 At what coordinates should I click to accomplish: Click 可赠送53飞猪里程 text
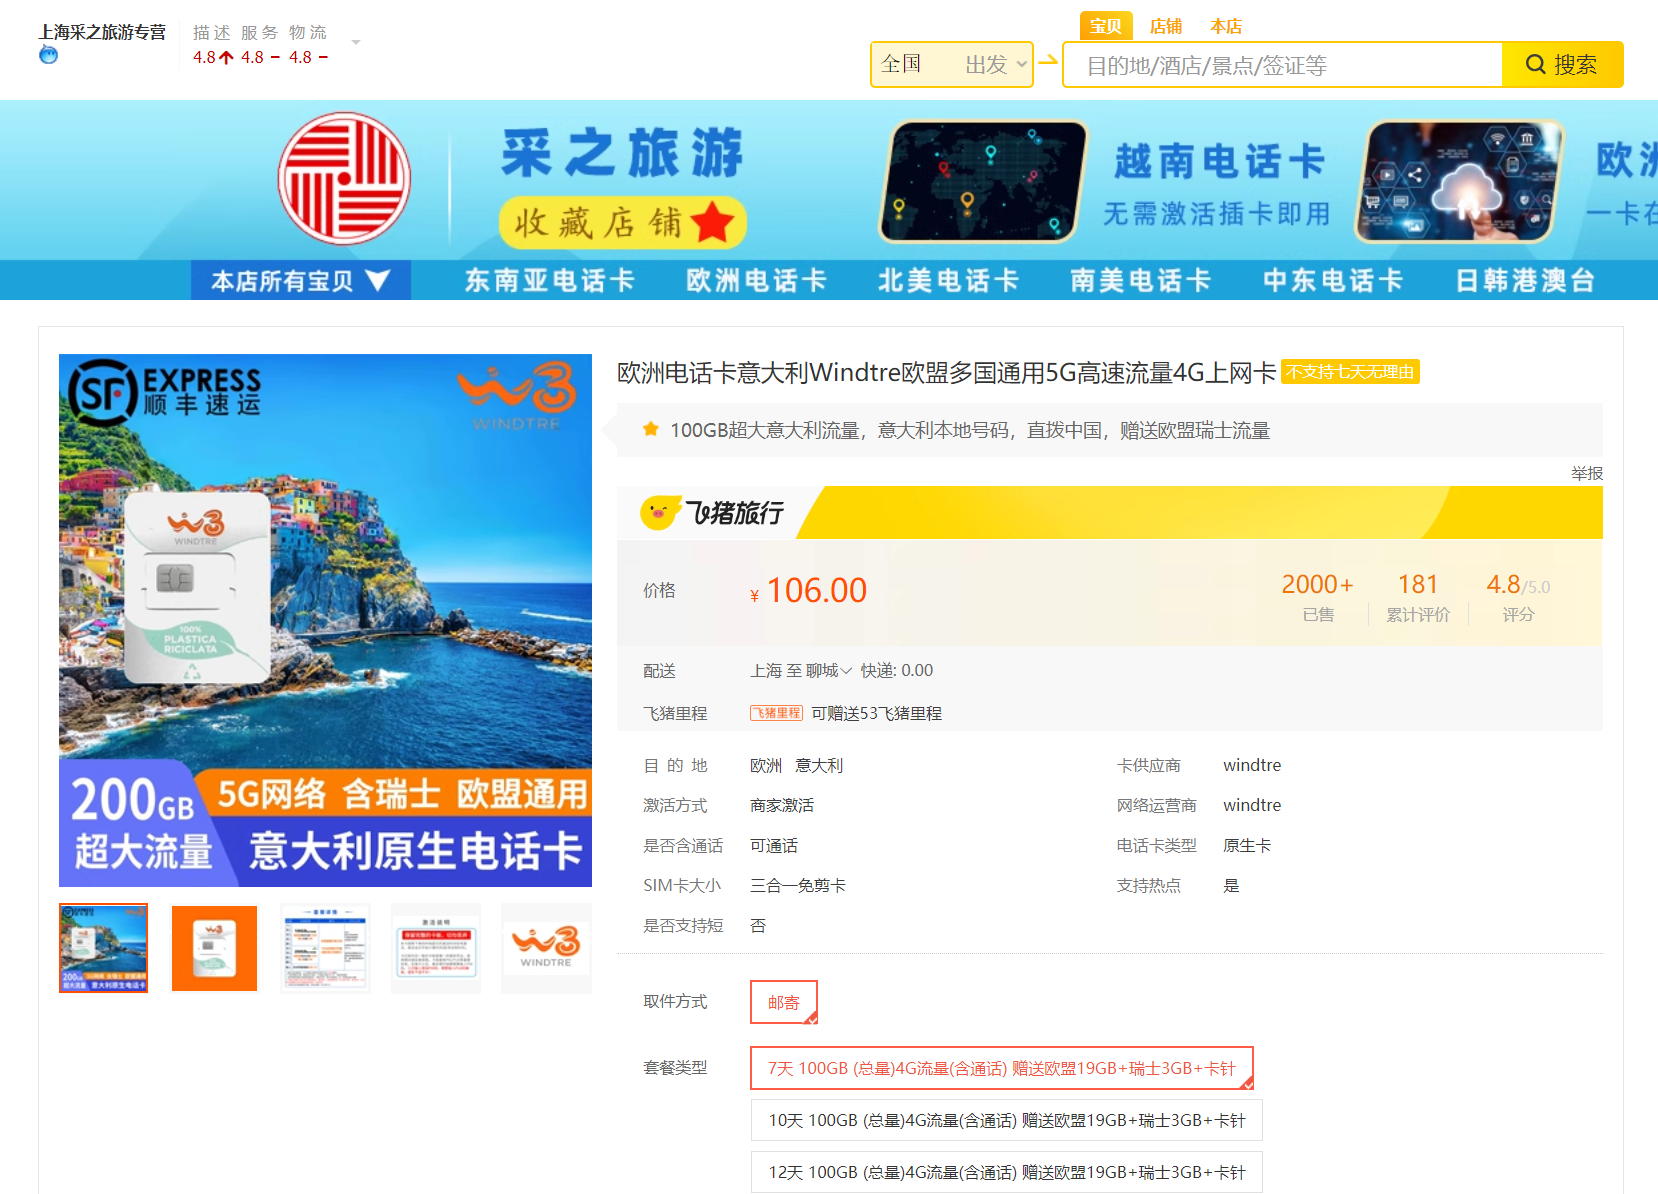pyautogui.click(x=876, y=713)
